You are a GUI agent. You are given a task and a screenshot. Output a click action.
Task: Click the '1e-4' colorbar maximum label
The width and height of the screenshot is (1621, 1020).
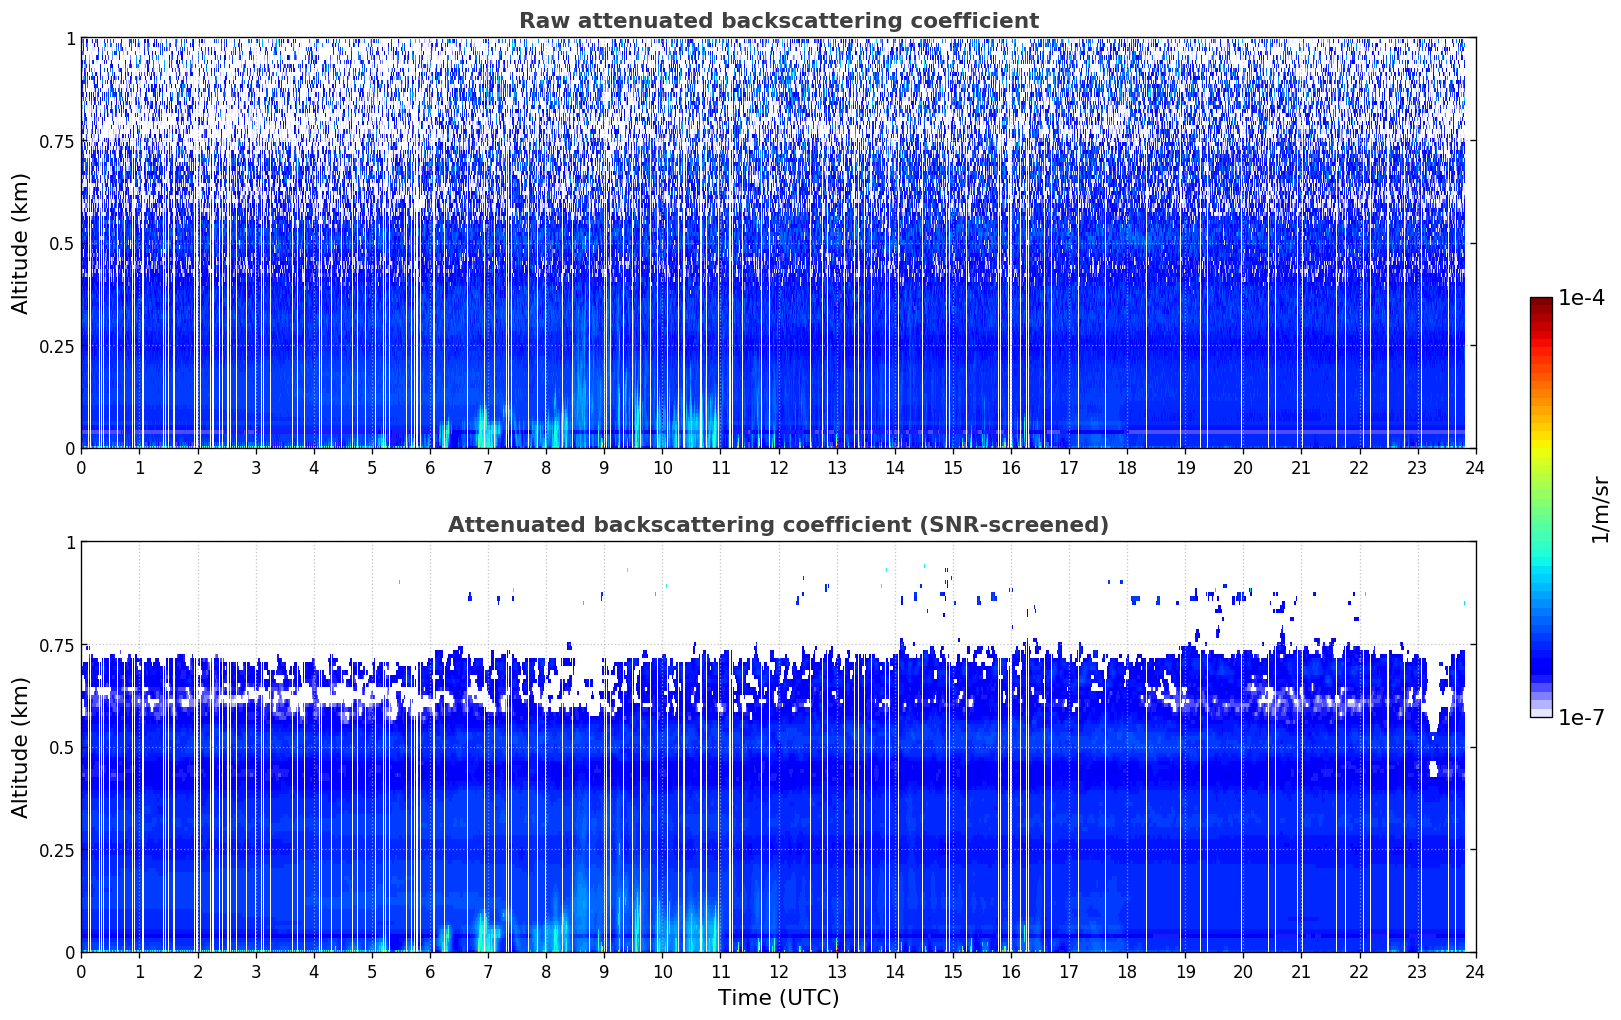point(1581,298)
